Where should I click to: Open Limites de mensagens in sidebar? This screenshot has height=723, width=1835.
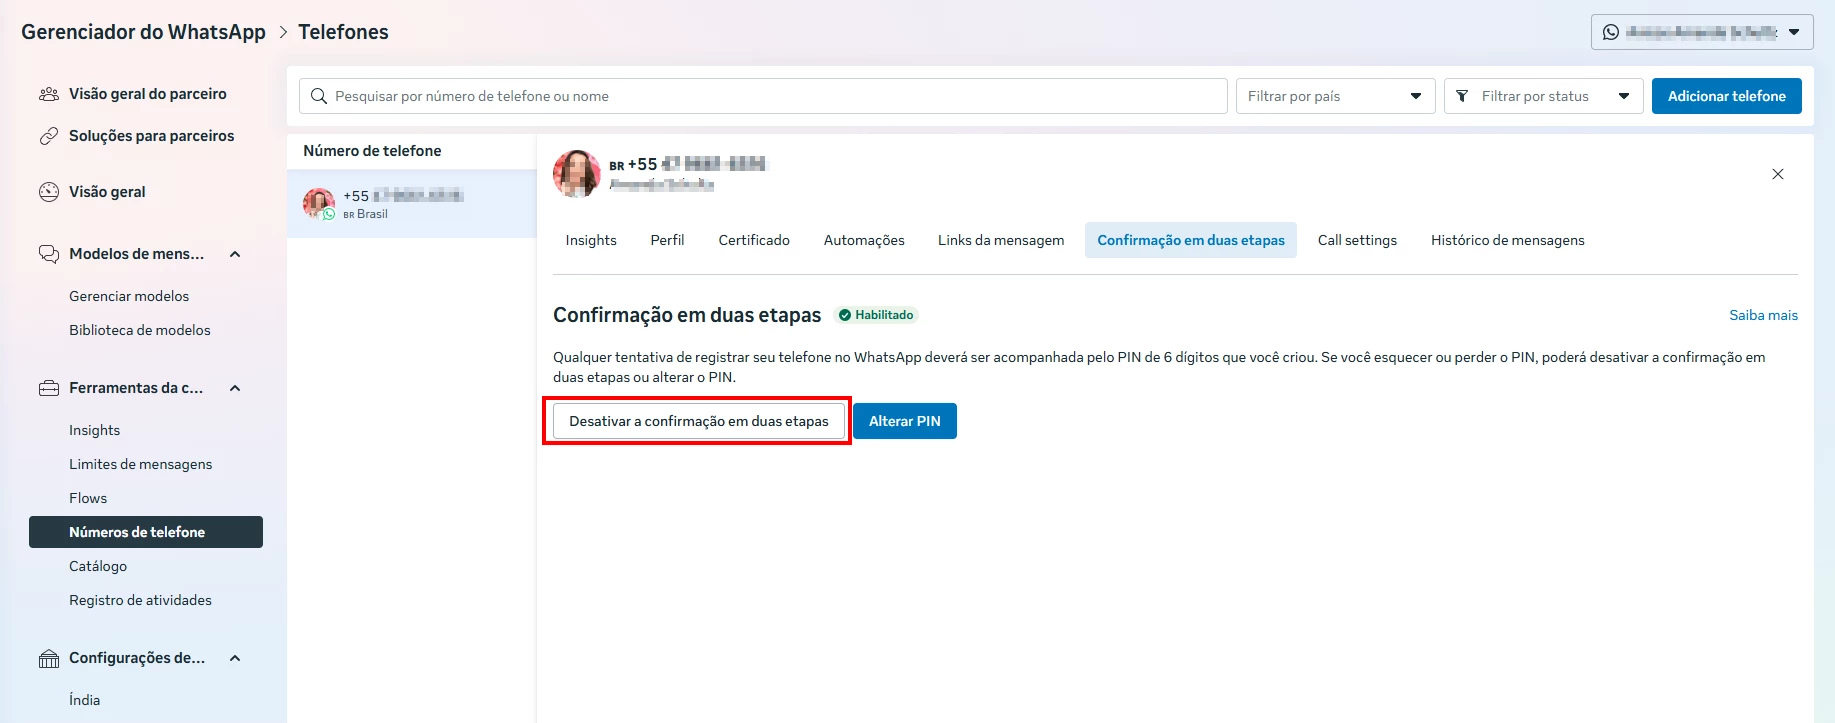(x=141, y=464)
